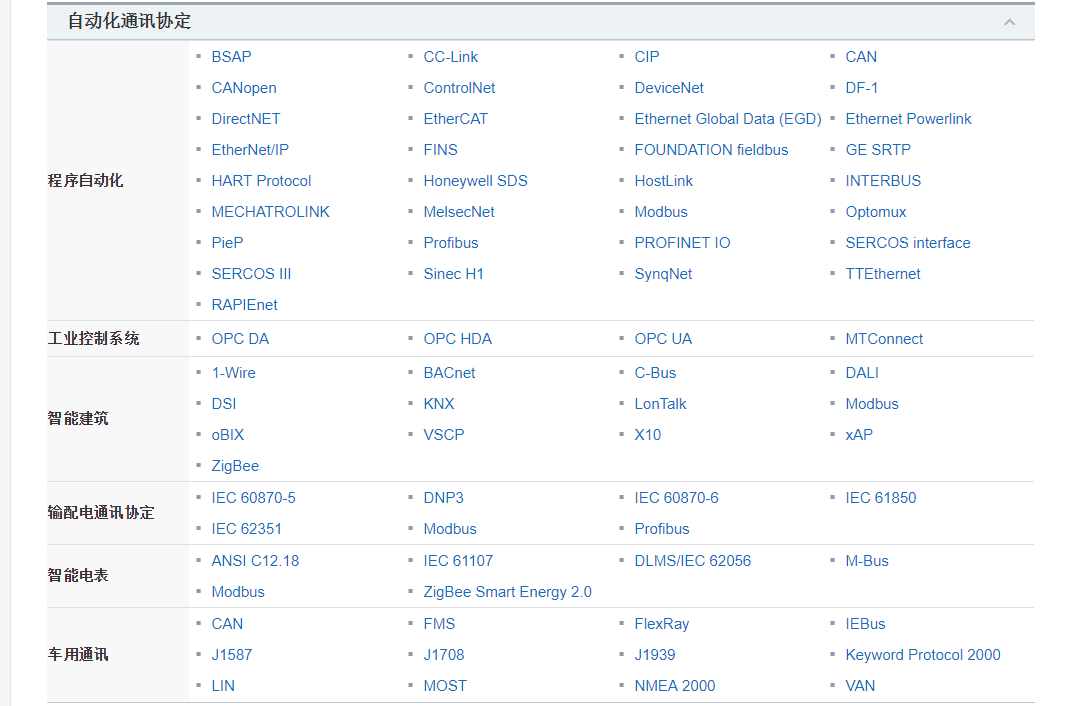
Task: Open the SynqNet link
Action: (663, 275)
